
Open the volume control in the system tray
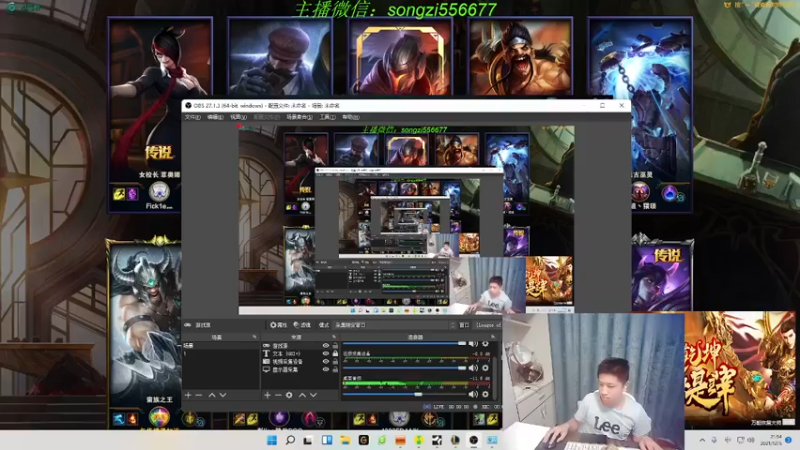(751, 440)
